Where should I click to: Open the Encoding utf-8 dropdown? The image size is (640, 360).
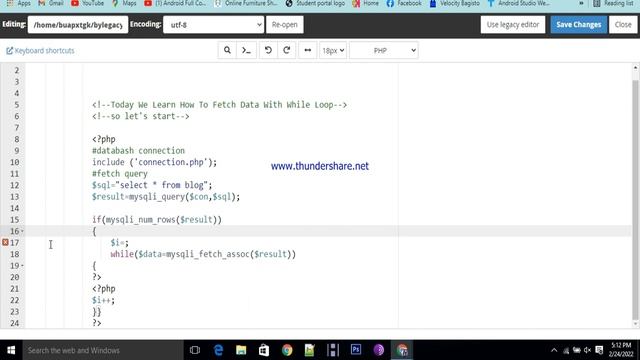tap(213, 24)
